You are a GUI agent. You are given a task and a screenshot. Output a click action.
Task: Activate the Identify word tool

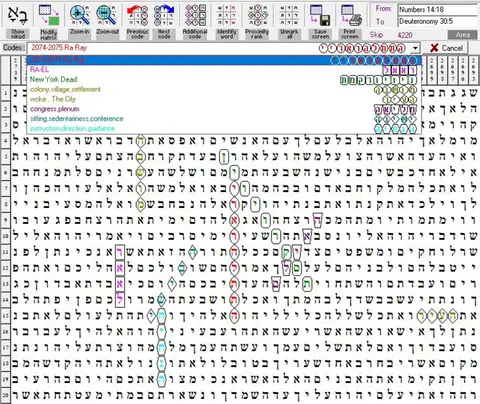pyautogui.click(x=227, y=21)
